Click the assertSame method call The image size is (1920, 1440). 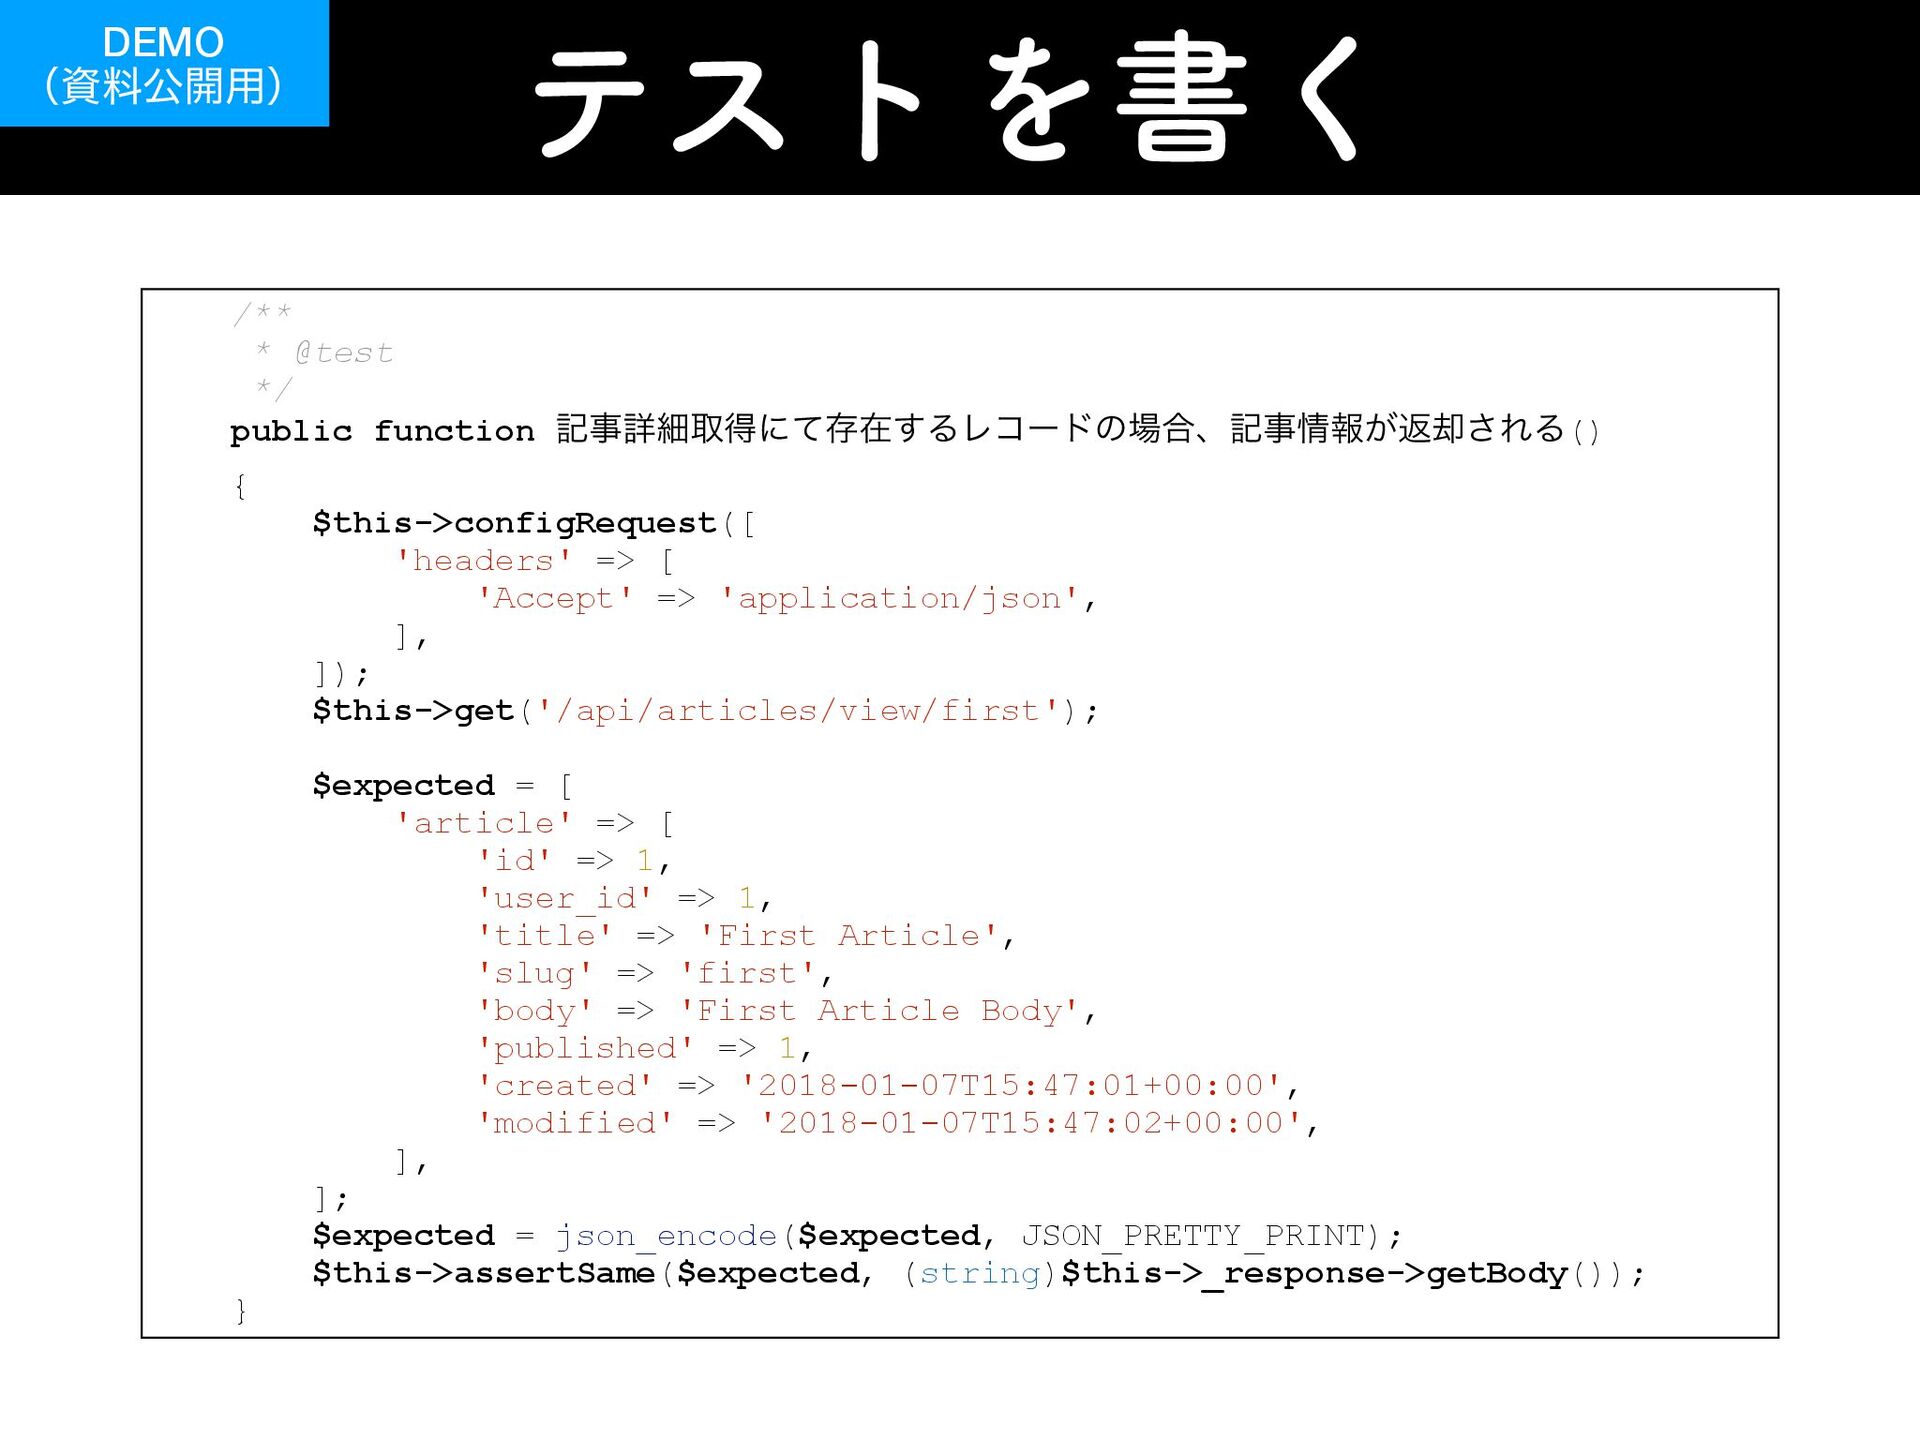click(x=554, y=1273)
